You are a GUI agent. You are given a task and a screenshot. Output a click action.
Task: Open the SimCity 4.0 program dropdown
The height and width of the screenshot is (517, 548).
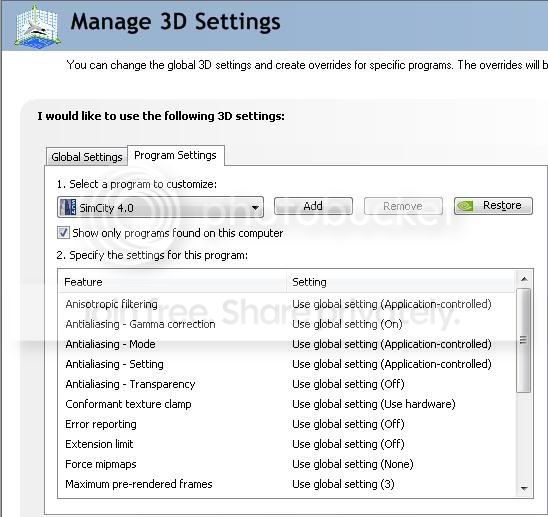pyautogui.click(x=160, y=207)
